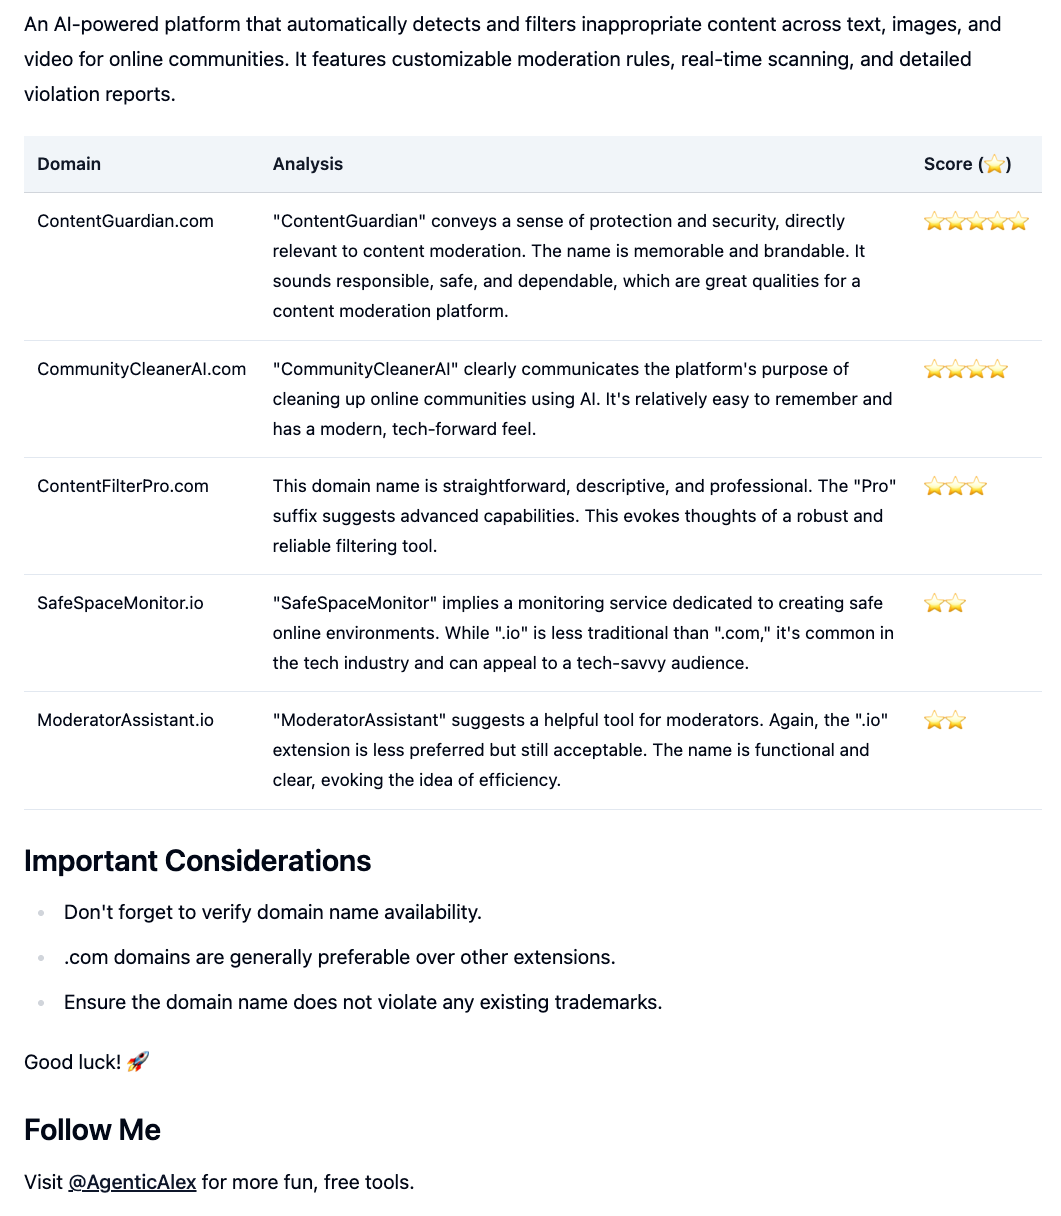Click the three-star rating for ContentFilterPro
The width and height of the screenshot is (1061, 1216).
point(955,487)
